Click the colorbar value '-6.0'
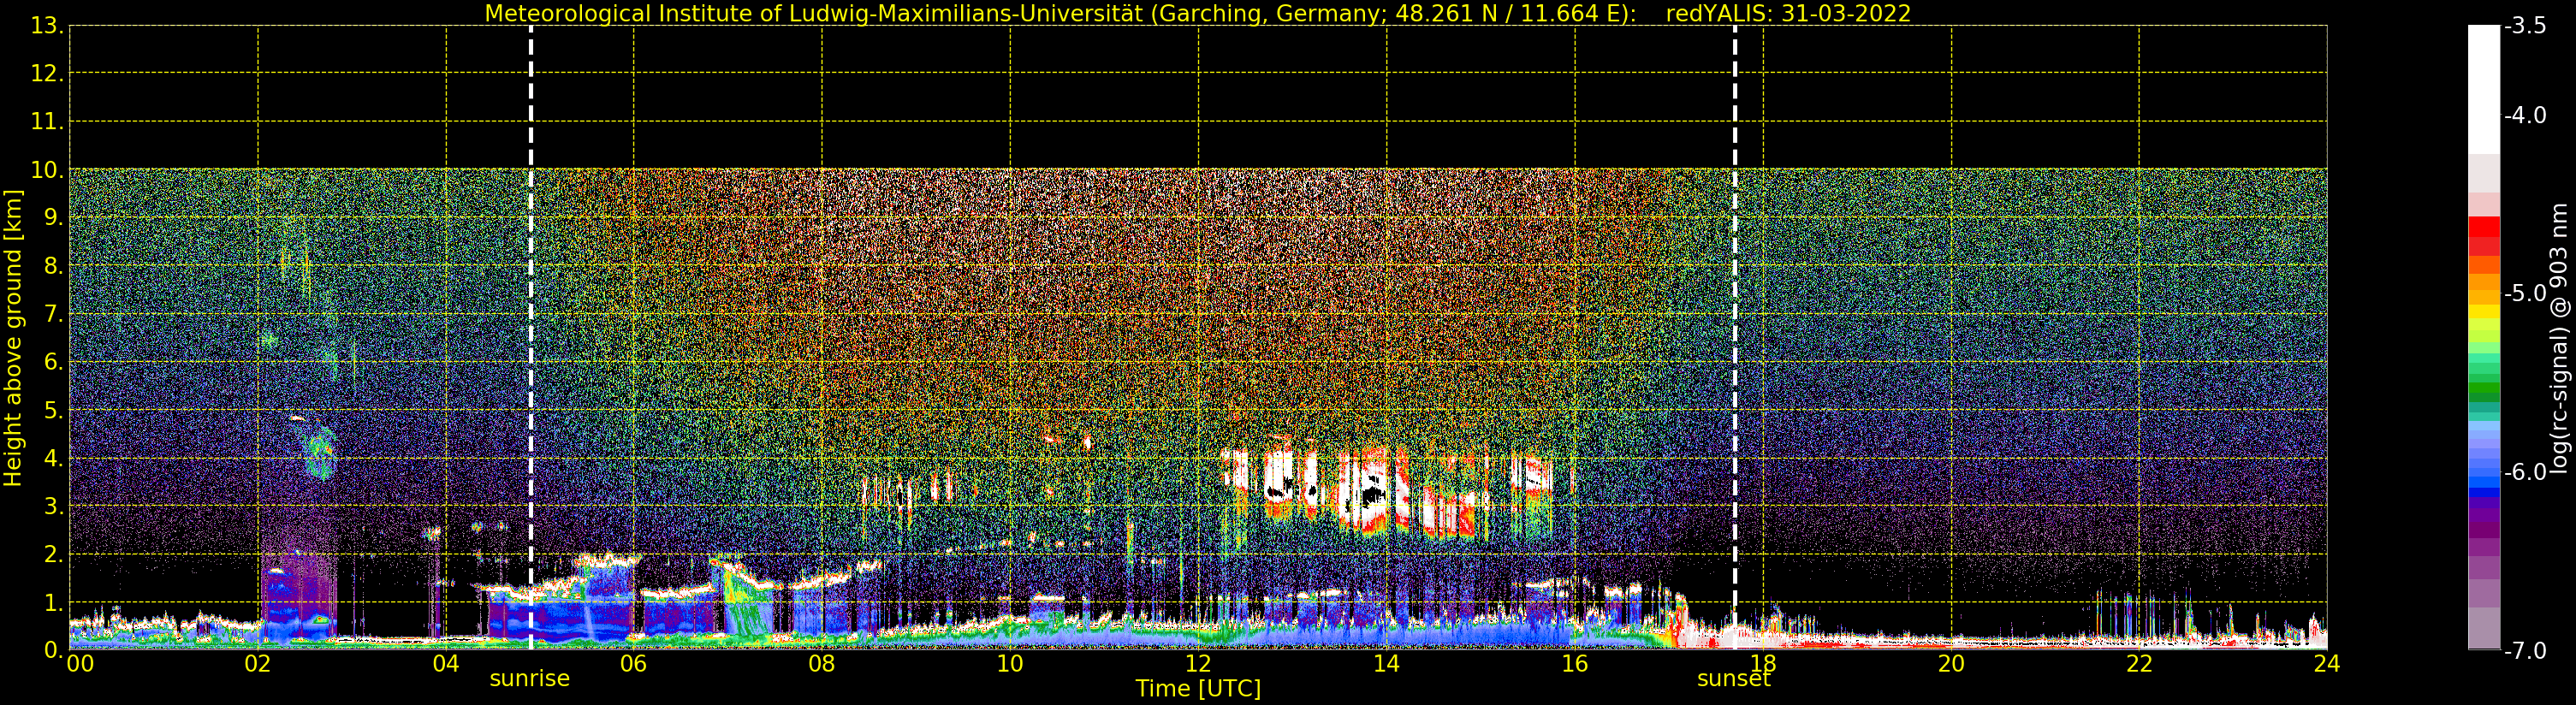 [x=2525, y=472]
